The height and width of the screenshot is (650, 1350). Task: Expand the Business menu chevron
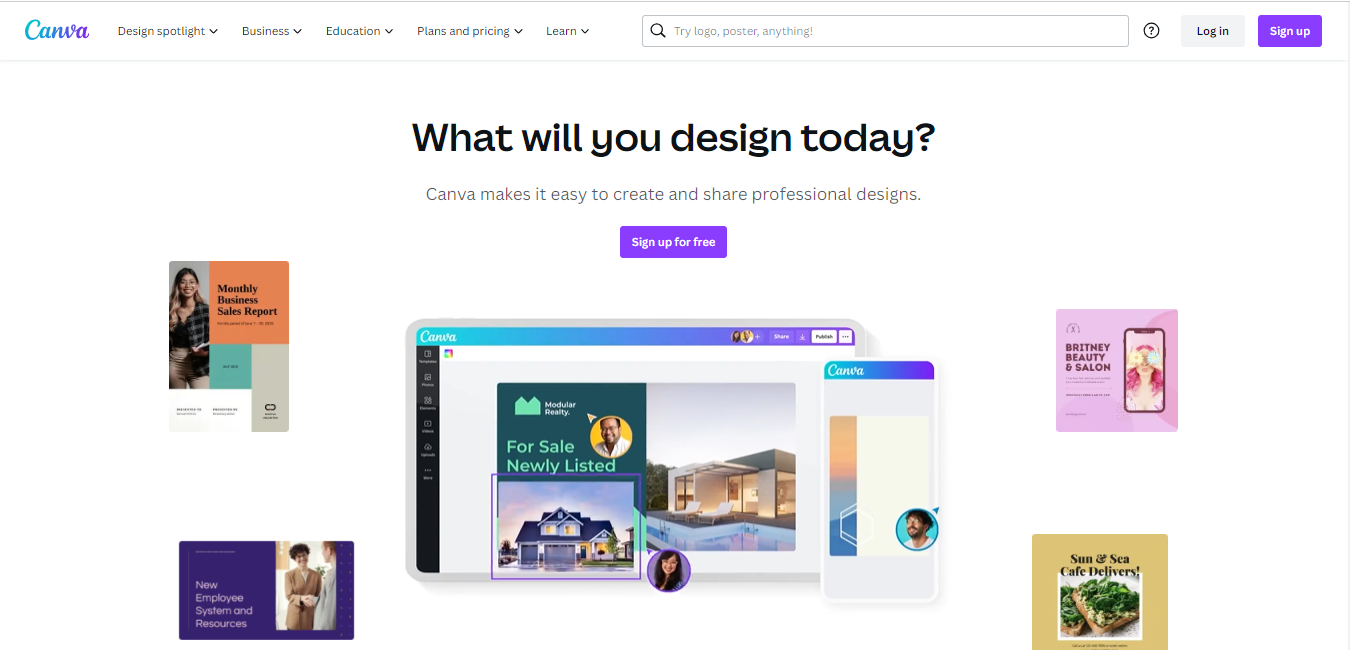pos(297,31)
